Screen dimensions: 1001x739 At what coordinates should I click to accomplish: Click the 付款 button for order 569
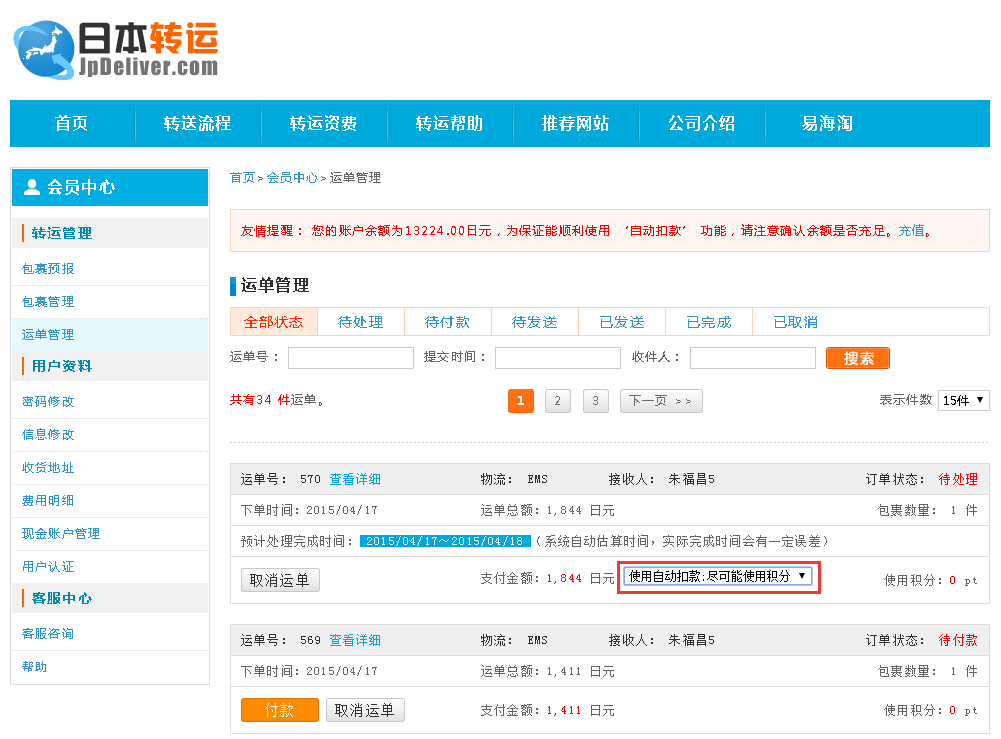click(279, 710)
